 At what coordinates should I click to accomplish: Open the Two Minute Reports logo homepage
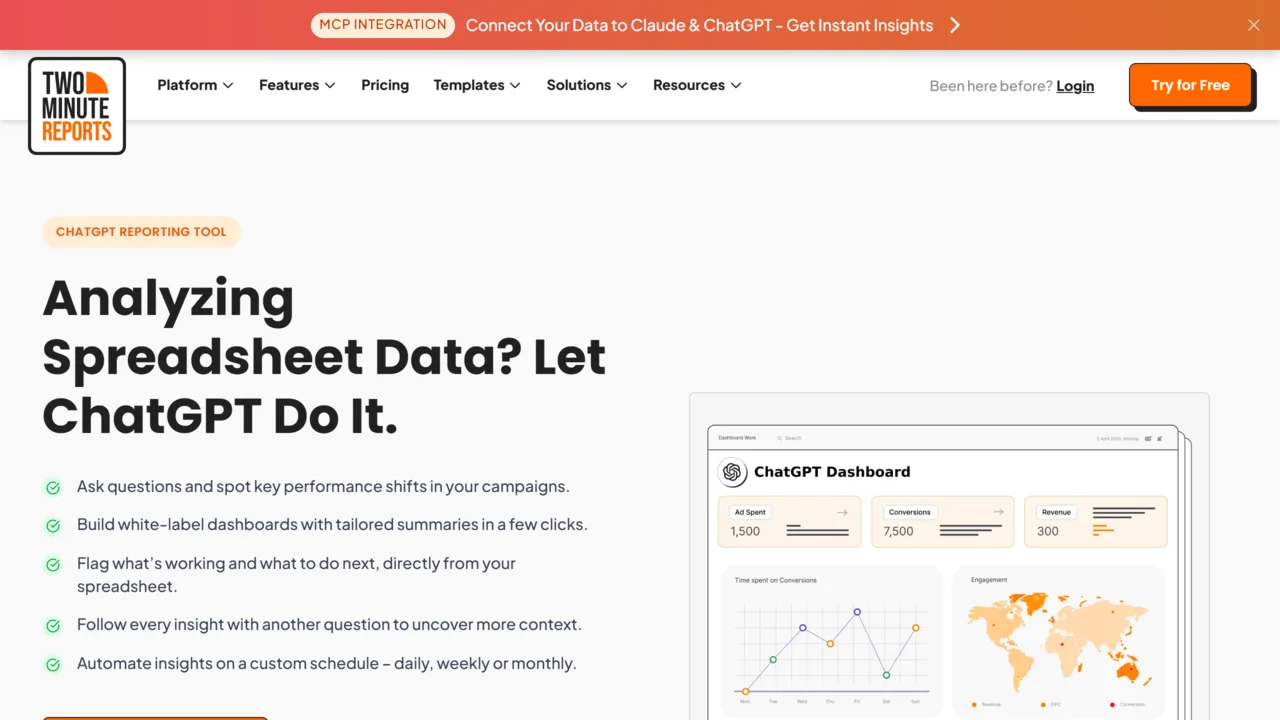77,106
